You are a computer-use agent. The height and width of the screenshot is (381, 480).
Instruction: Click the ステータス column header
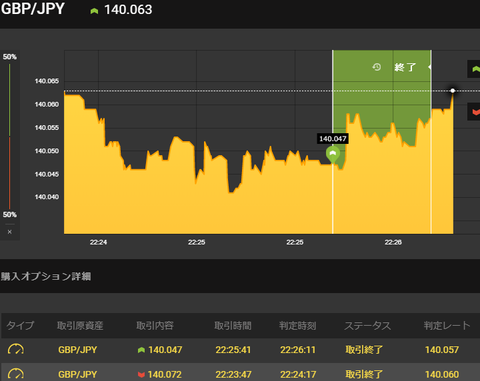tap(367, 325)
